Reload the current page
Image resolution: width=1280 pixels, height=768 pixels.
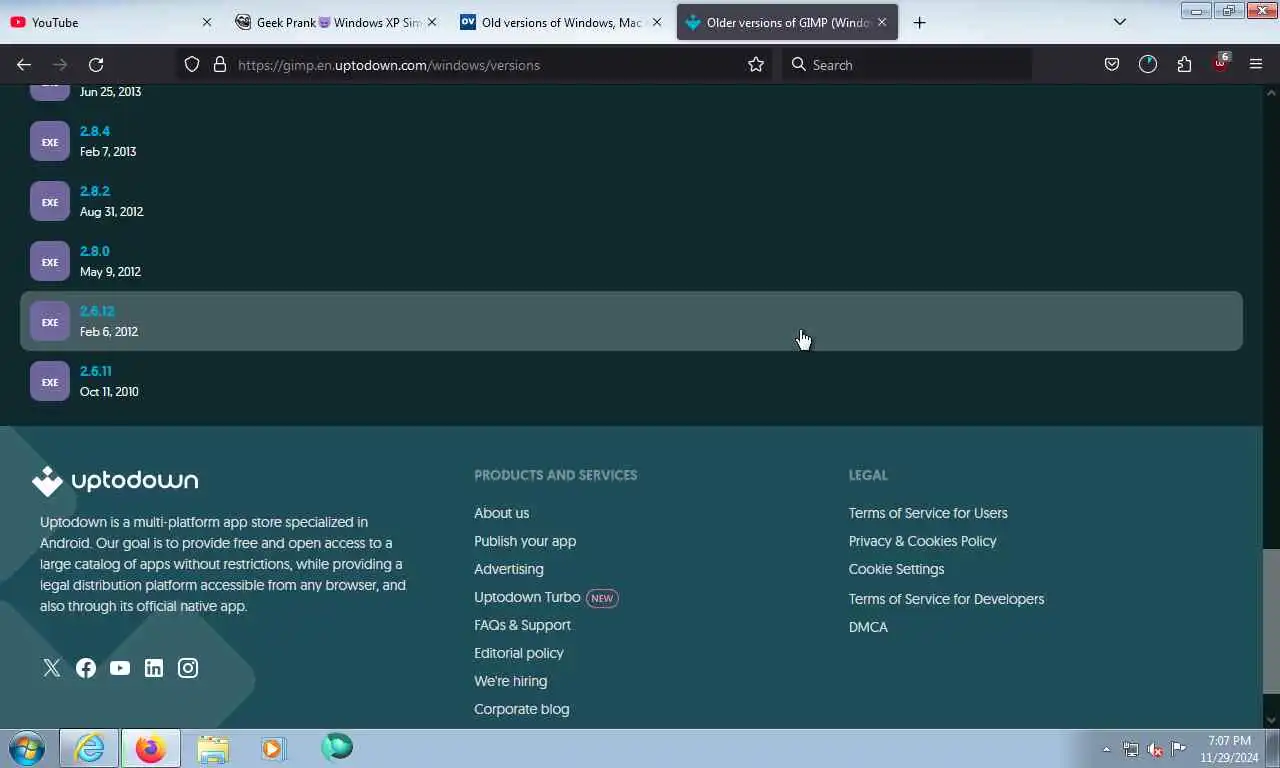point(96,65)
